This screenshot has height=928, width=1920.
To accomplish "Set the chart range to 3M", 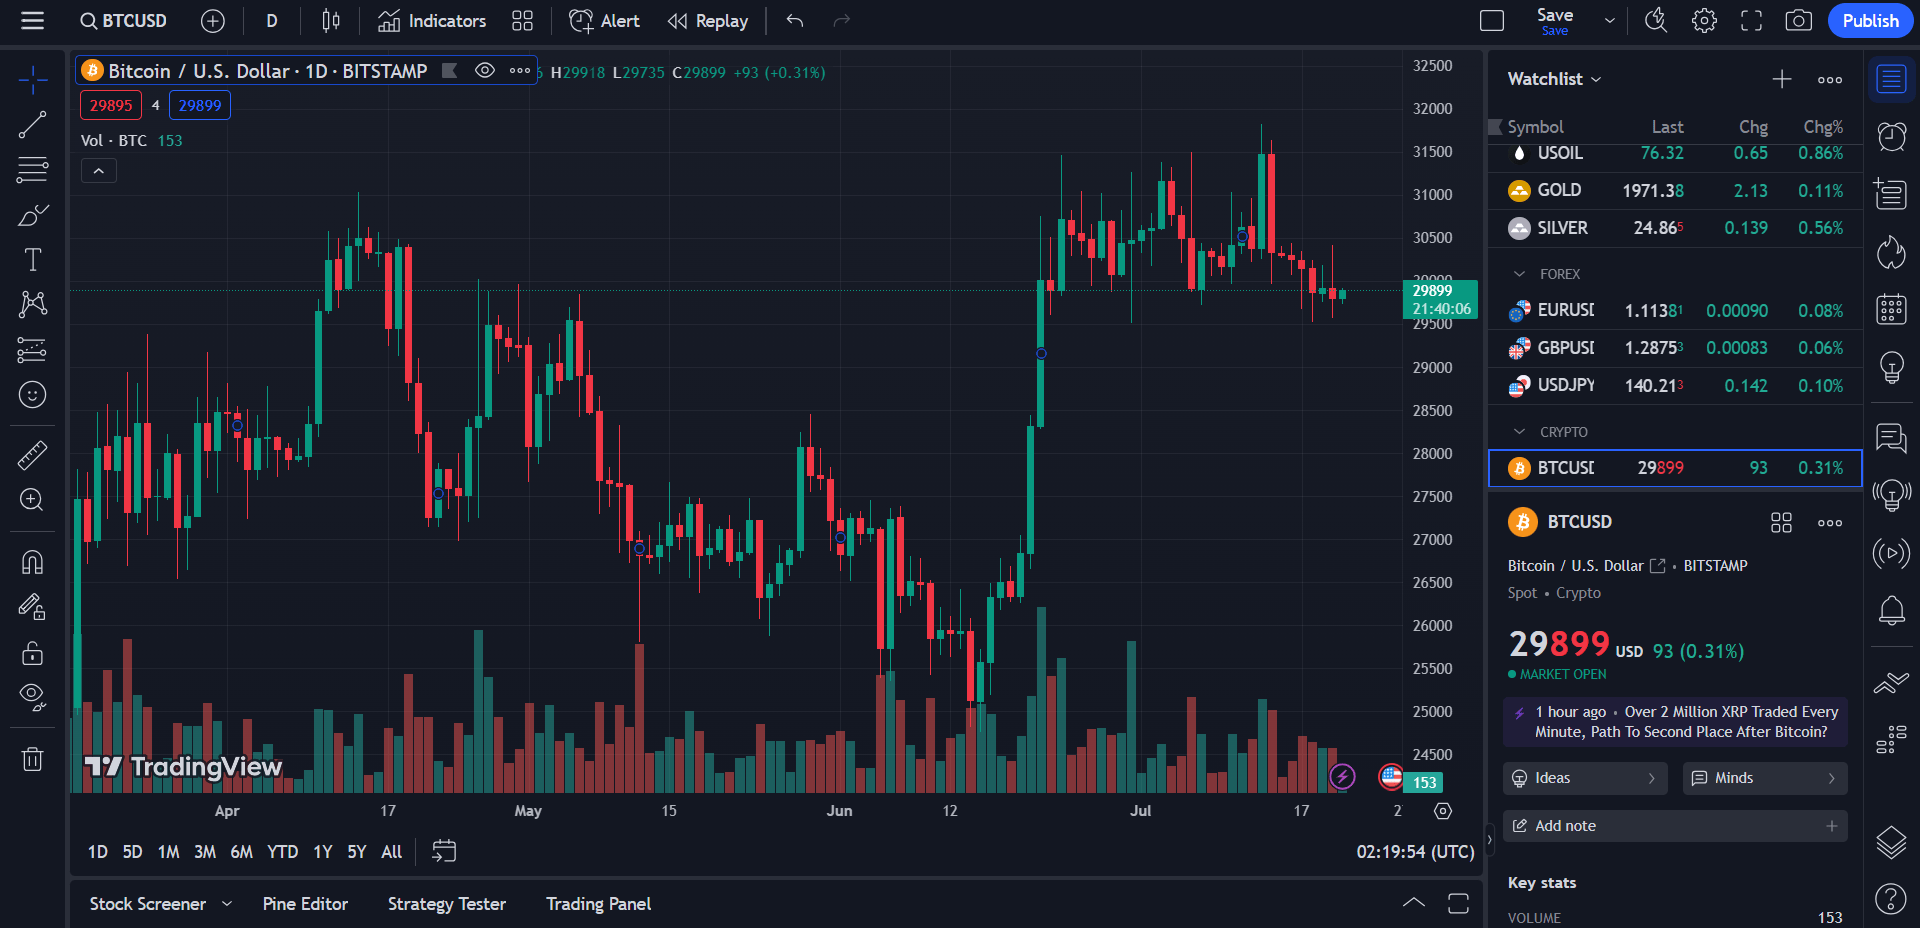I will (205, 852).
